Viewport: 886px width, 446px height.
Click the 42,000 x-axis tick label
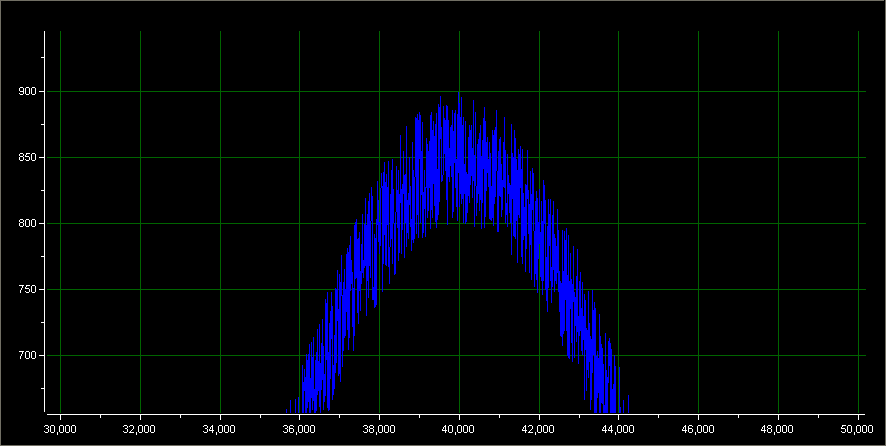[539, 429]
